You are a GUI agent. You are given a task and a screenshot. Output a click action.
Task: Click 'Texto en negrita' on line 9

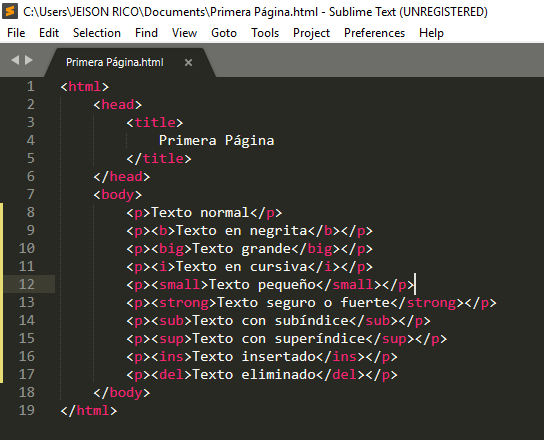(x=241, y=231)
